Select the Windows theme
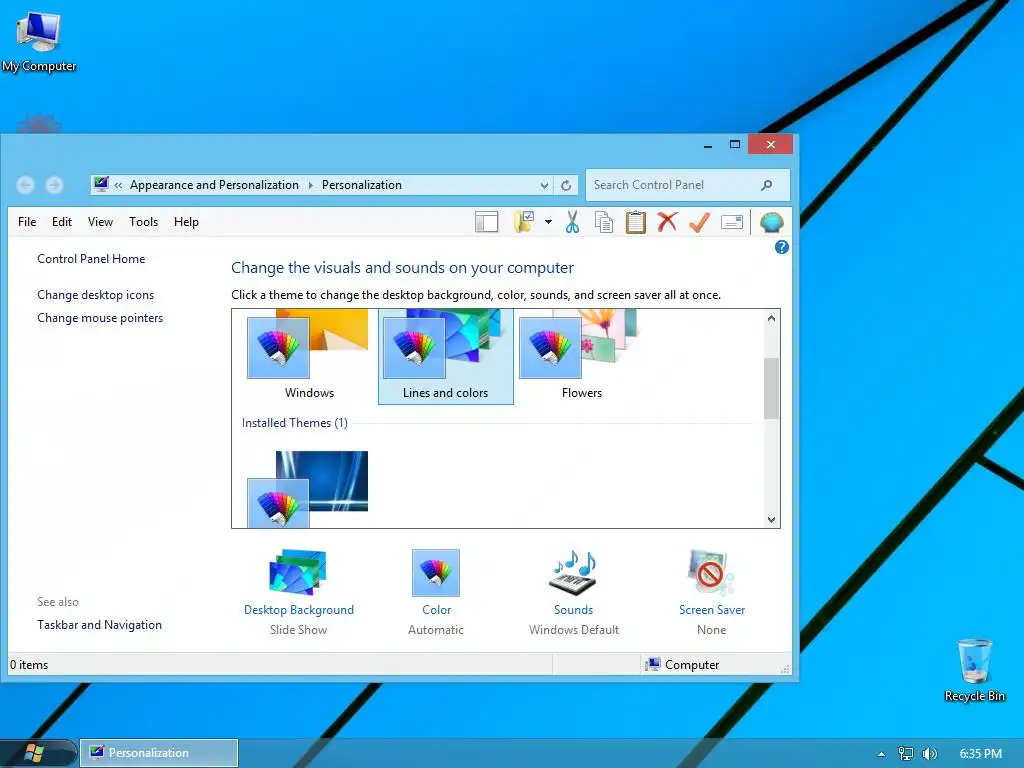 [x=310, y=357]
